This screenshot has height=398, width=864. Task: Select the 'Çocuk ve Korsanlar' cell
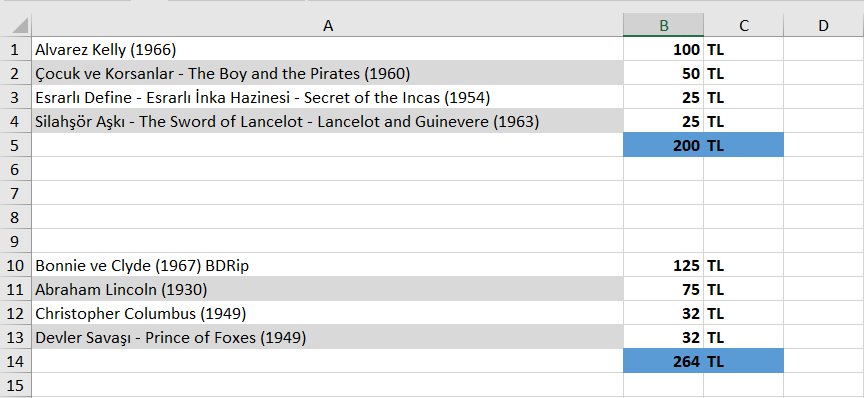pyautogui.click(x=328, y=73)
